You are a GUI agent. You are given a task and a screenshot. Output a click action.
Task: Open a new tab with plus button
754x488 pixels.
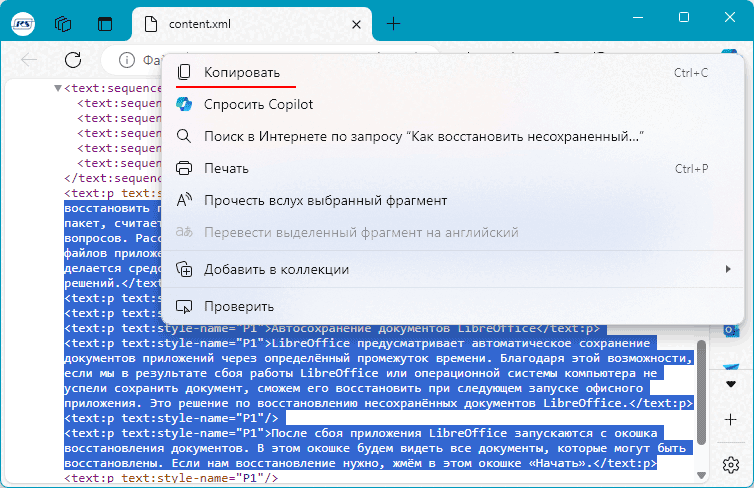coord(393,24)
